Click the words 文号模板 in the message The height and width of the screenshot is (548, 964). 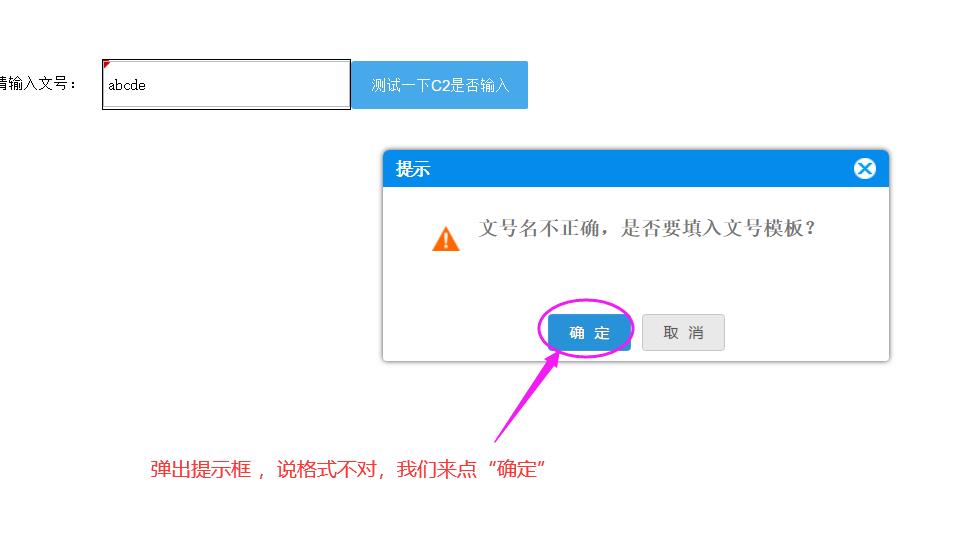[x=764, y=228]
